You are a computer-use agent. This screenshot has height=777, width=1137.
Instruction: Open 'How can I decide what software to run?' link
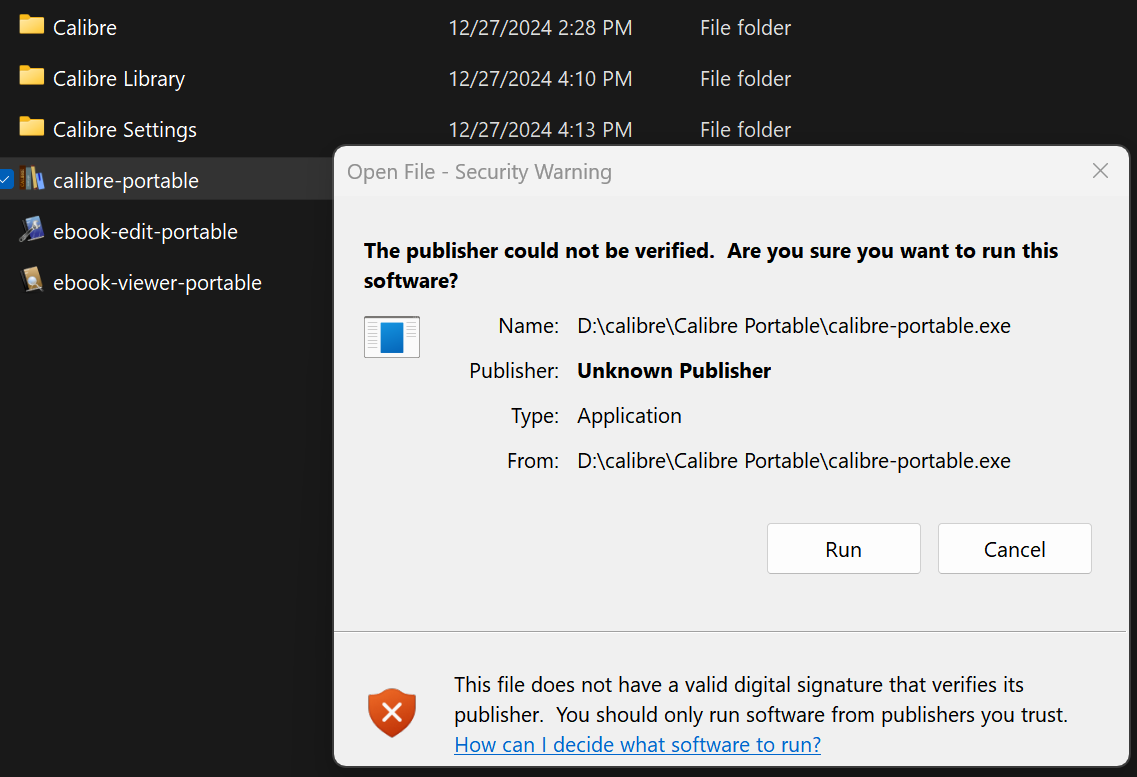coord(637,744)
